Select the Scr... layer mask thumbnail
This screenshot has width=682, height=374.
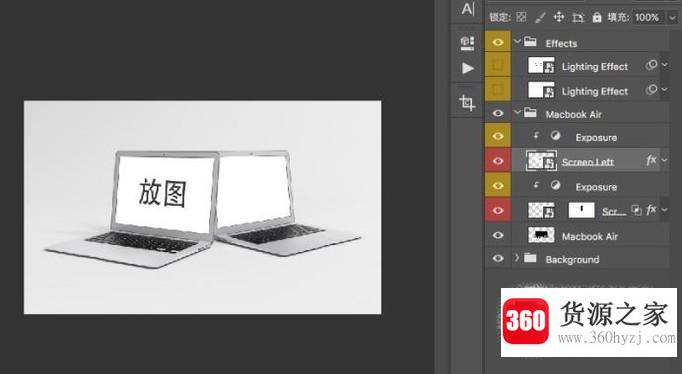(582, 210)
